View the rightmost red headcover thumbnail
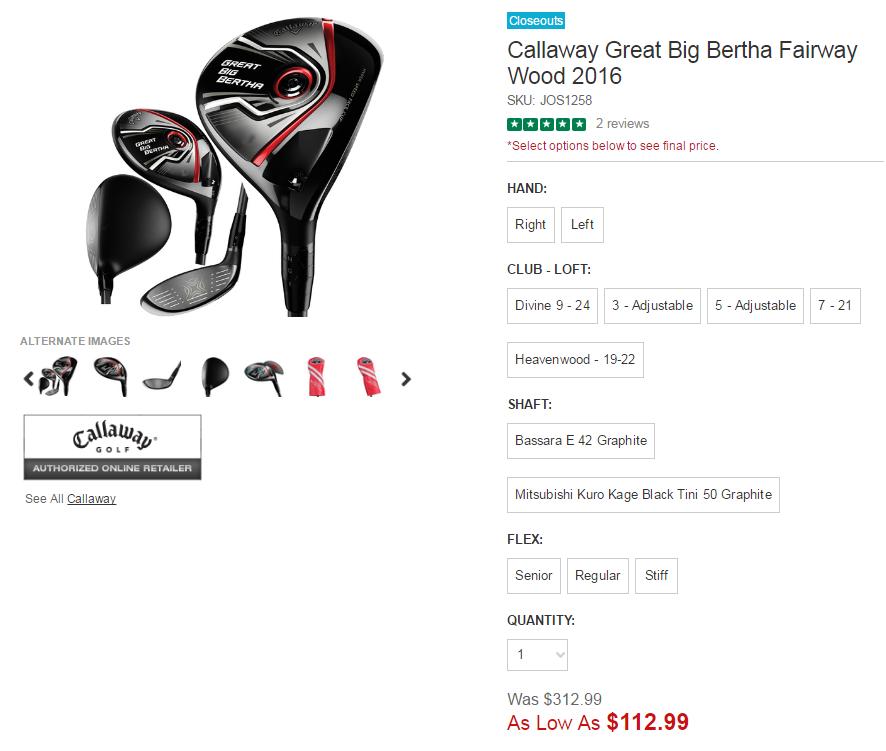The height and width of the screenshot is (751, 886). click(x=366, y=377)
